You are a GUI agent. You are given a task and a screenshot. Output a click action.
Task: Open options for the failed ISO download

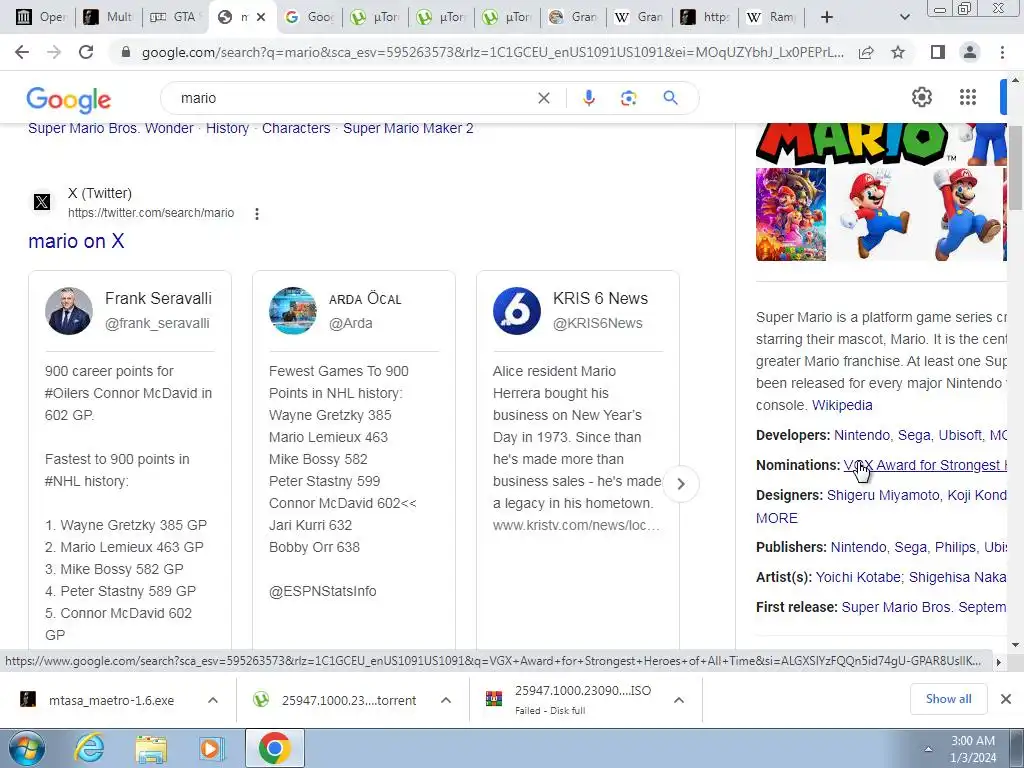679,700
